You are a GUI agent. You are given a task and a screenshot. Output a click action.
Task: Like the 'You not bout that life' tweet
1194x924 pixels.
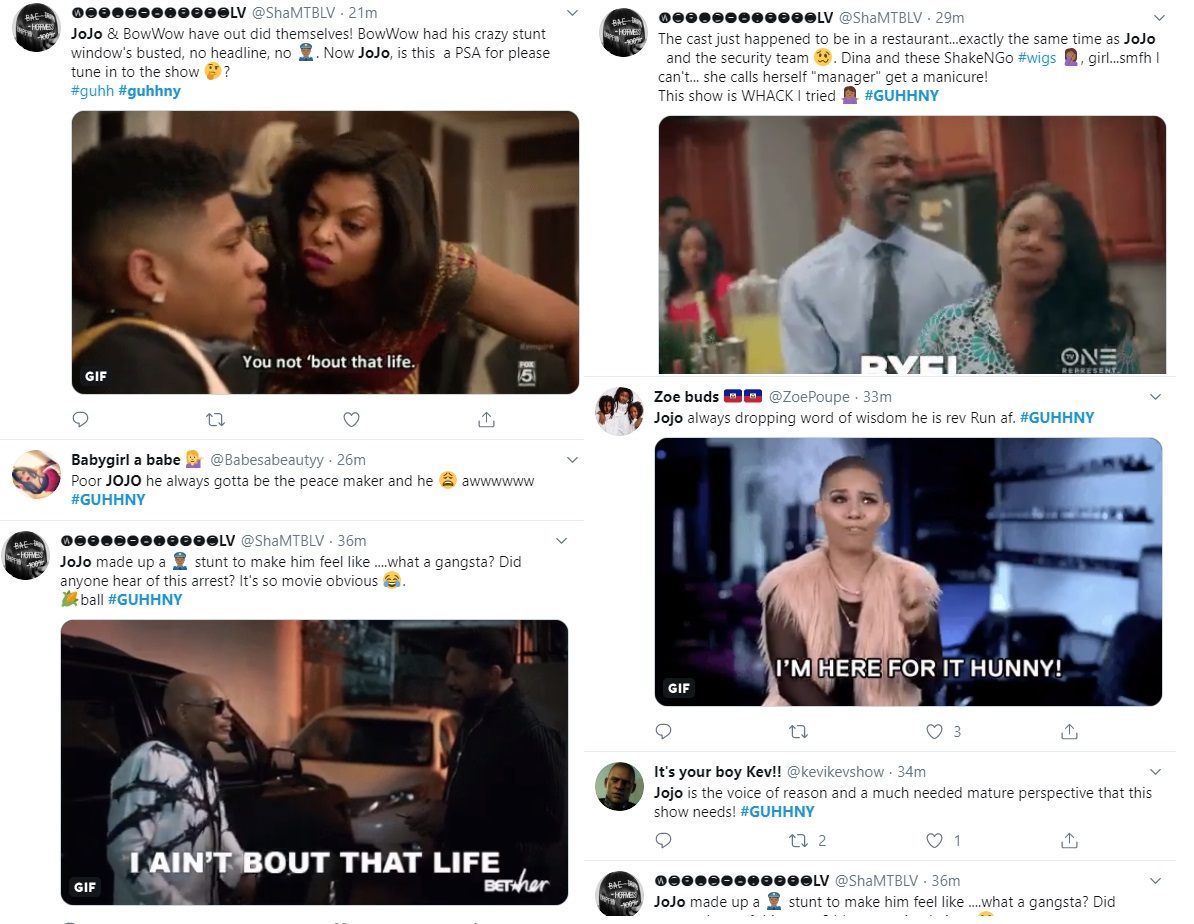351,419
